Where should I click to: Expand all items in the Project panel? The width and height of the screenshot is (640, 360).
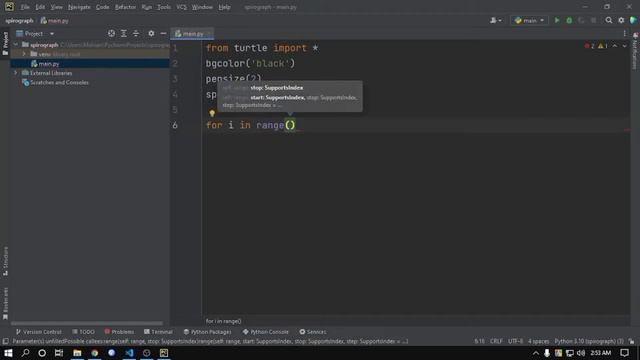coord(124,33)
